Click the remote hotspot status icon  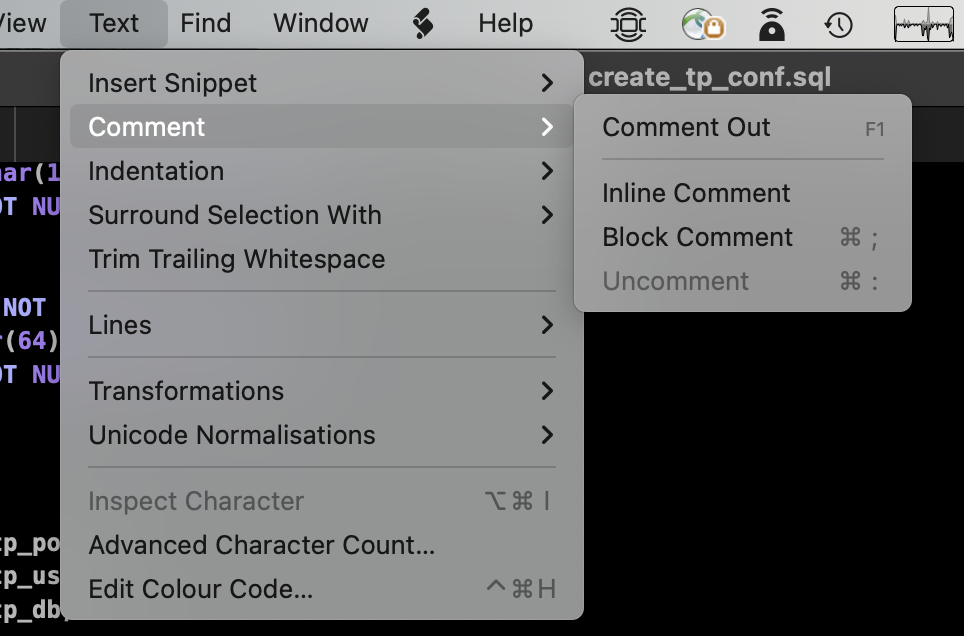(771, 24)
